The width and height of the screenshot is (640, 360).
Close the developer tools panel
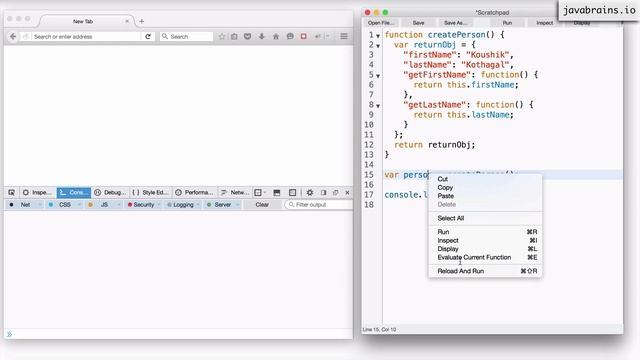click(347, 192)
